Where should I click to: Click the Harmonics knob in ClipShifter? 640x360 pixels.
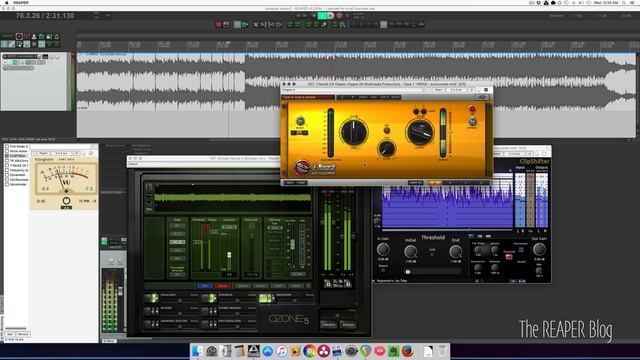click(478, 268)
